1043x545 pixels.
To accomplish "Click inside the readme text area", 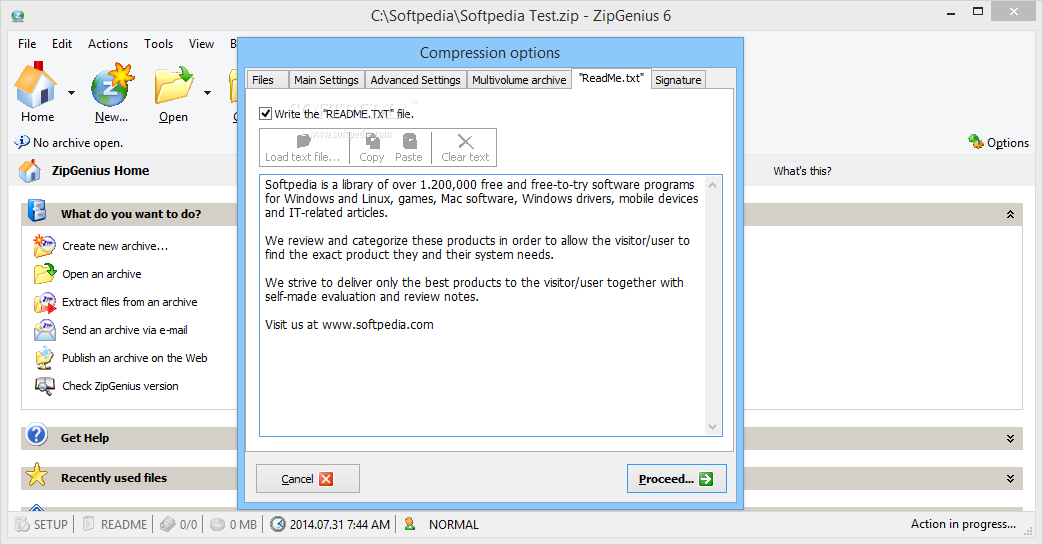I will point(482,305).
